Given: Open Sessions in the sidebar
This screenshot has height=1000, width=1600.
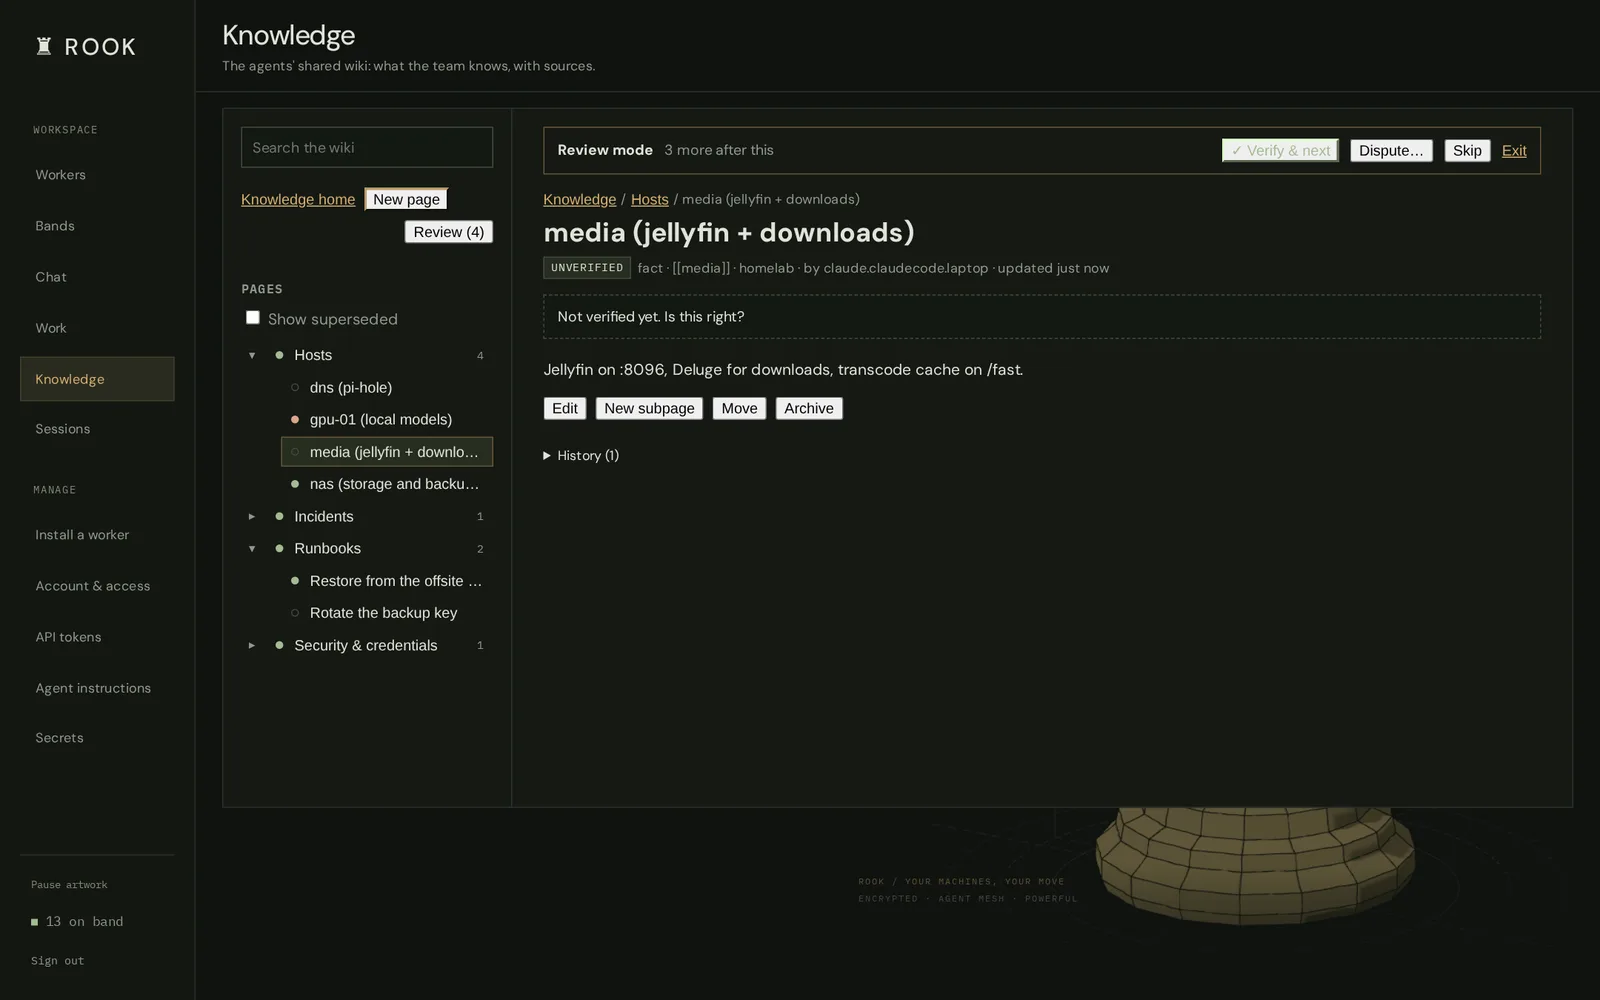Looking at the screenshot, I should (97, 429).
